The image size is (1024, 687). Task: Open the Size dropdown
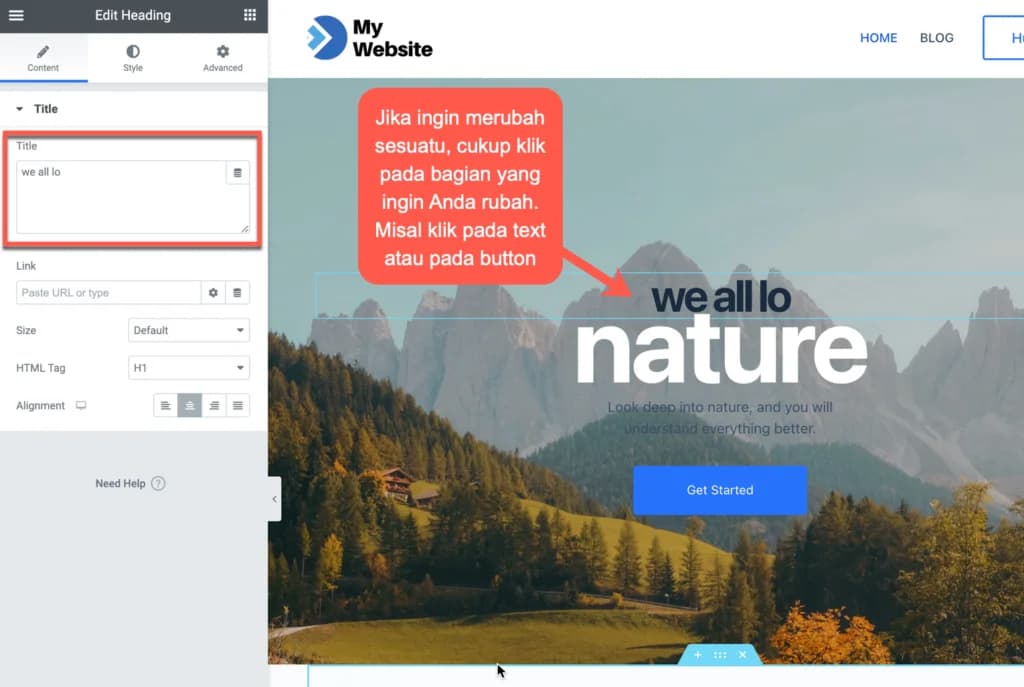pyautogui.click(x=188, y=330)
